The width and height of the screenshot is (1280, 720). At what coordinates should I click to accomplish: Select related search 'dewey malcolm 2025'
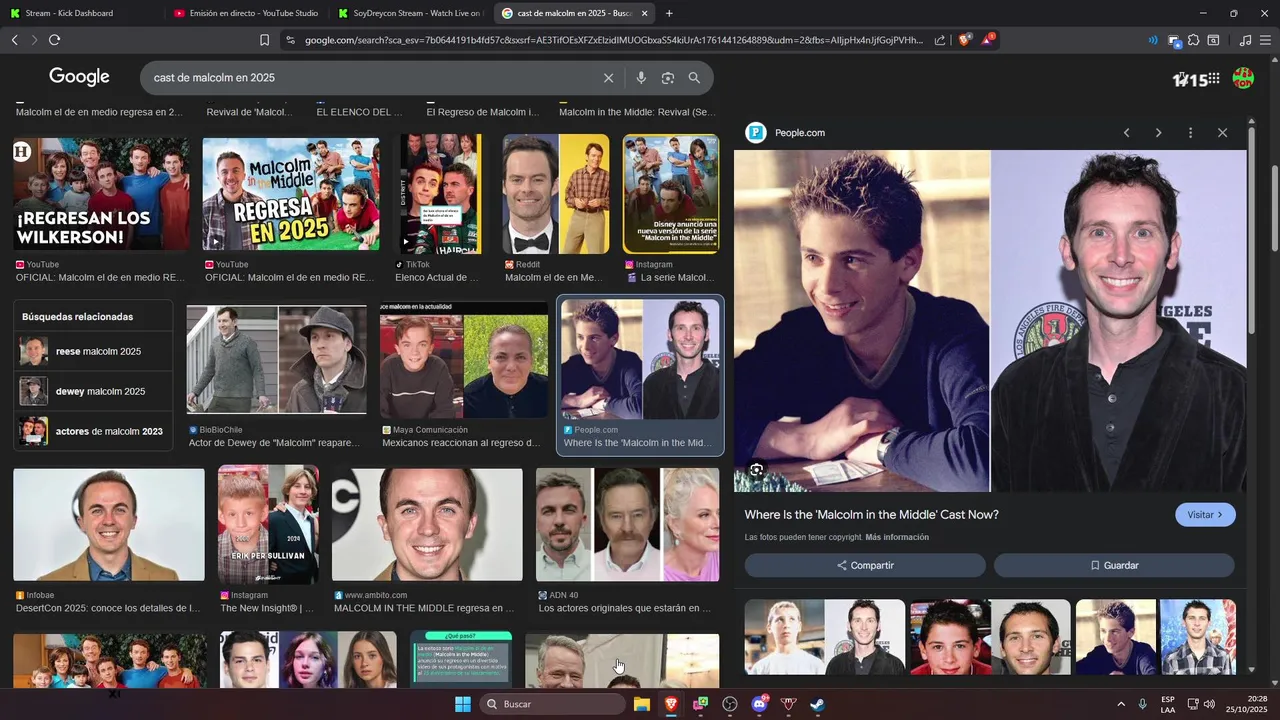93,391
